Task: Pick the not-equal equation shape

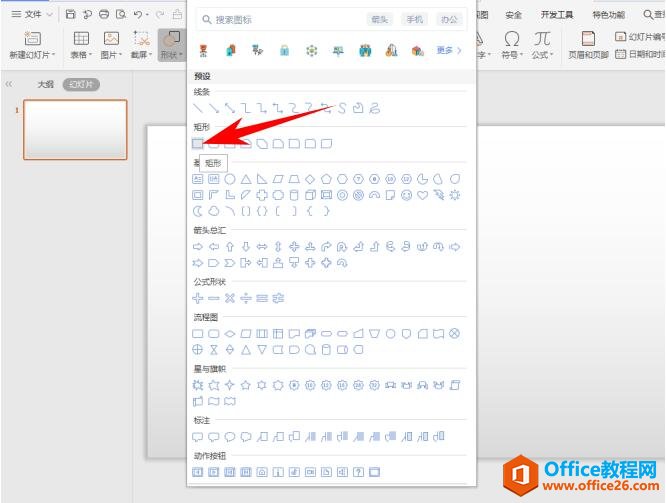Action: click(x=278, y=298)
